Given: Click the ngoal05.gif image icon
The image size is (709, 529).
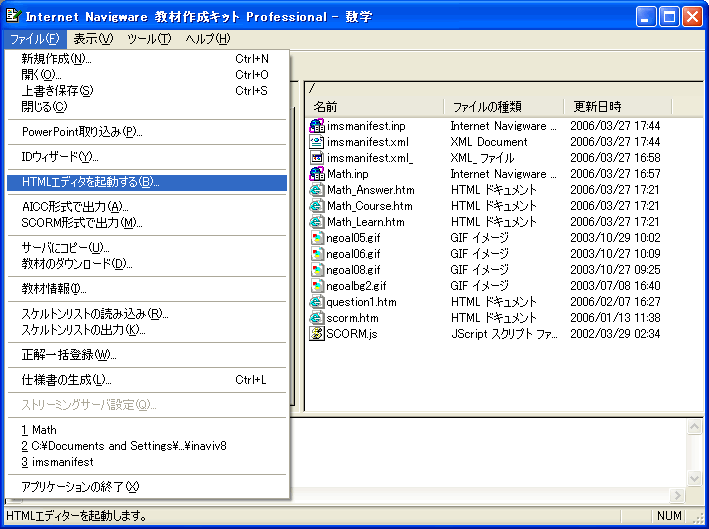Looking at the screenshot, I should pos(317,238).
